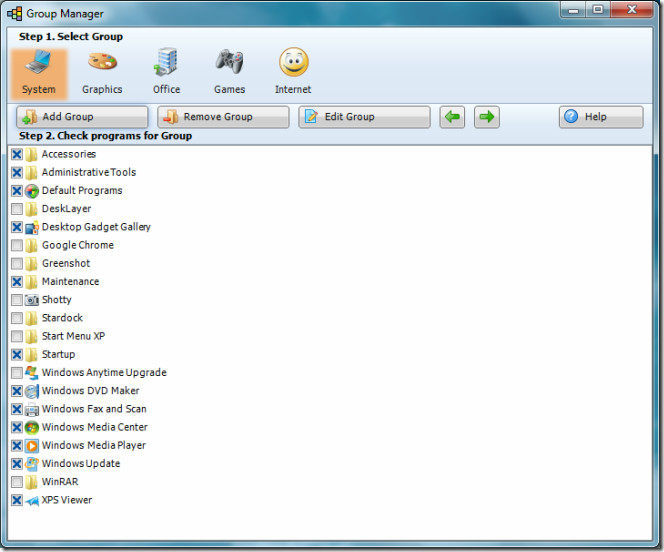
Task: Click the Windows Anytime Upgrade icon
Action: click(x=31, y=373)
